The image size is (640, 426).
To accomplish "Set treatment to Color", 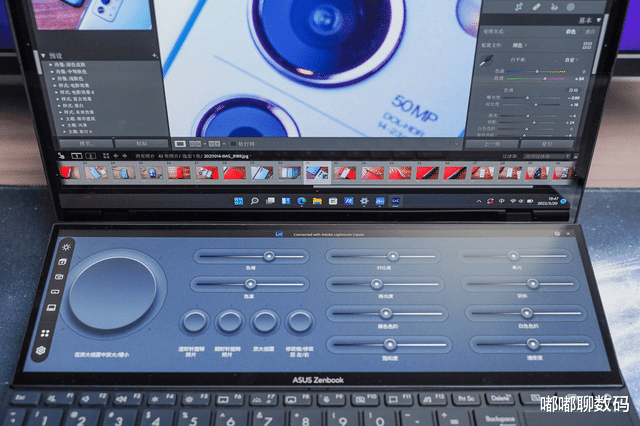I will 570,32.
